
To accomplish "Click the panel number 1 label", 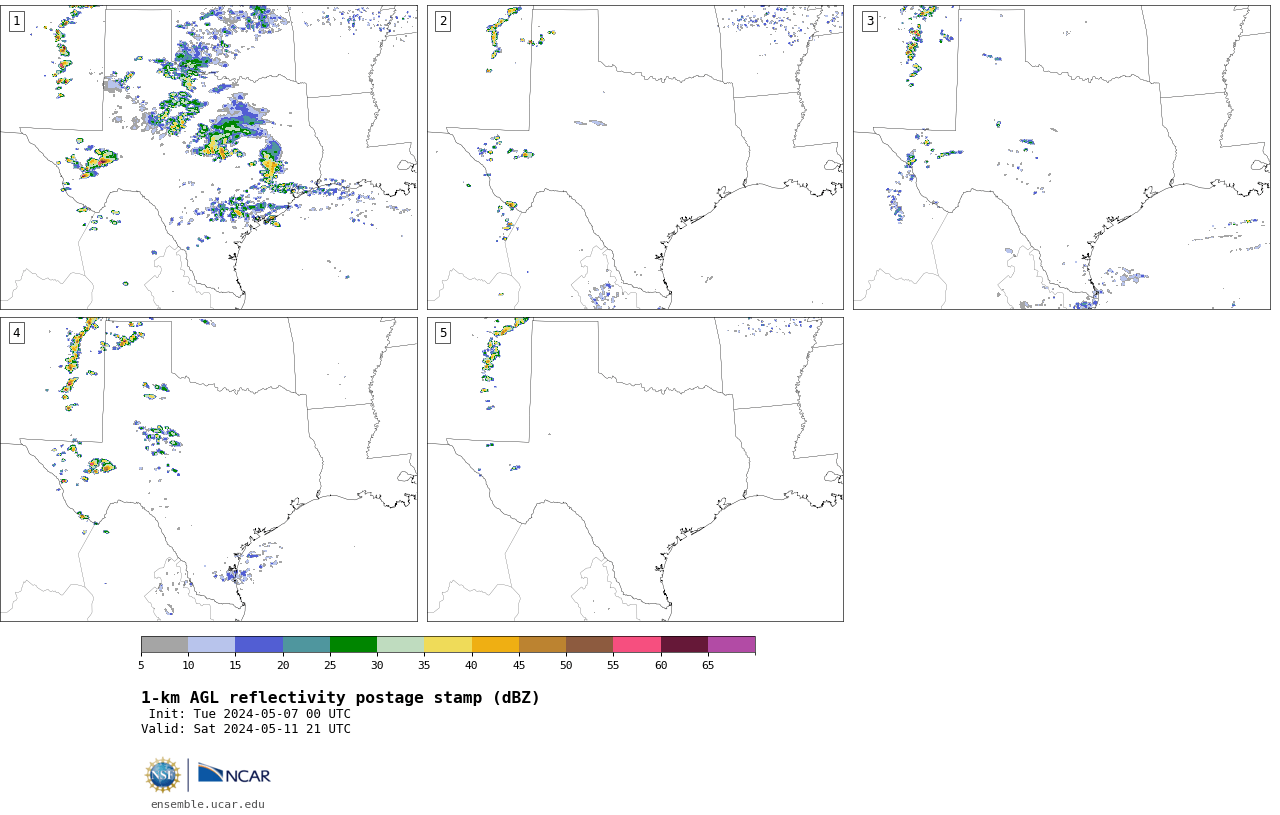I will 17,21.
